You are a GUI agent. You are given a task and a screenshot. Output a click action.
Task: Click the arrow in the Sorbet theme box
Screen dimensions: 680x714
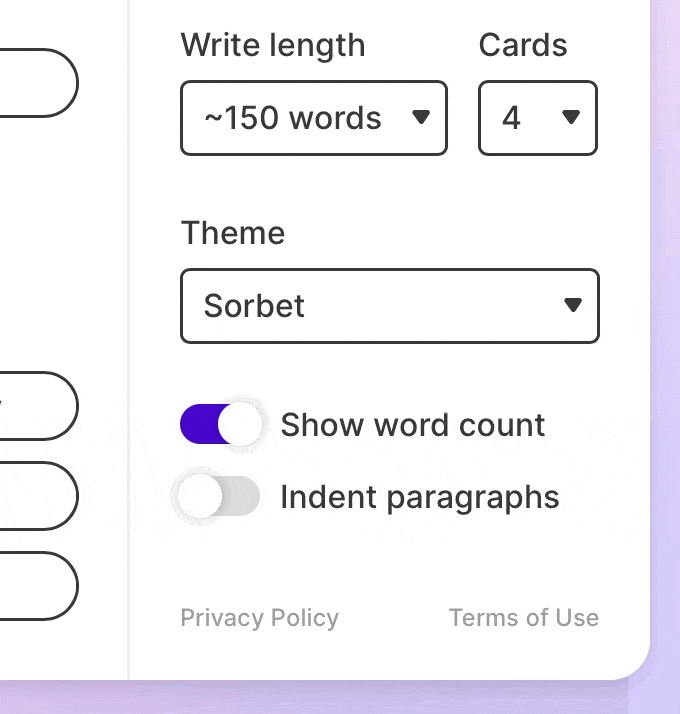[x=572, y=305]
